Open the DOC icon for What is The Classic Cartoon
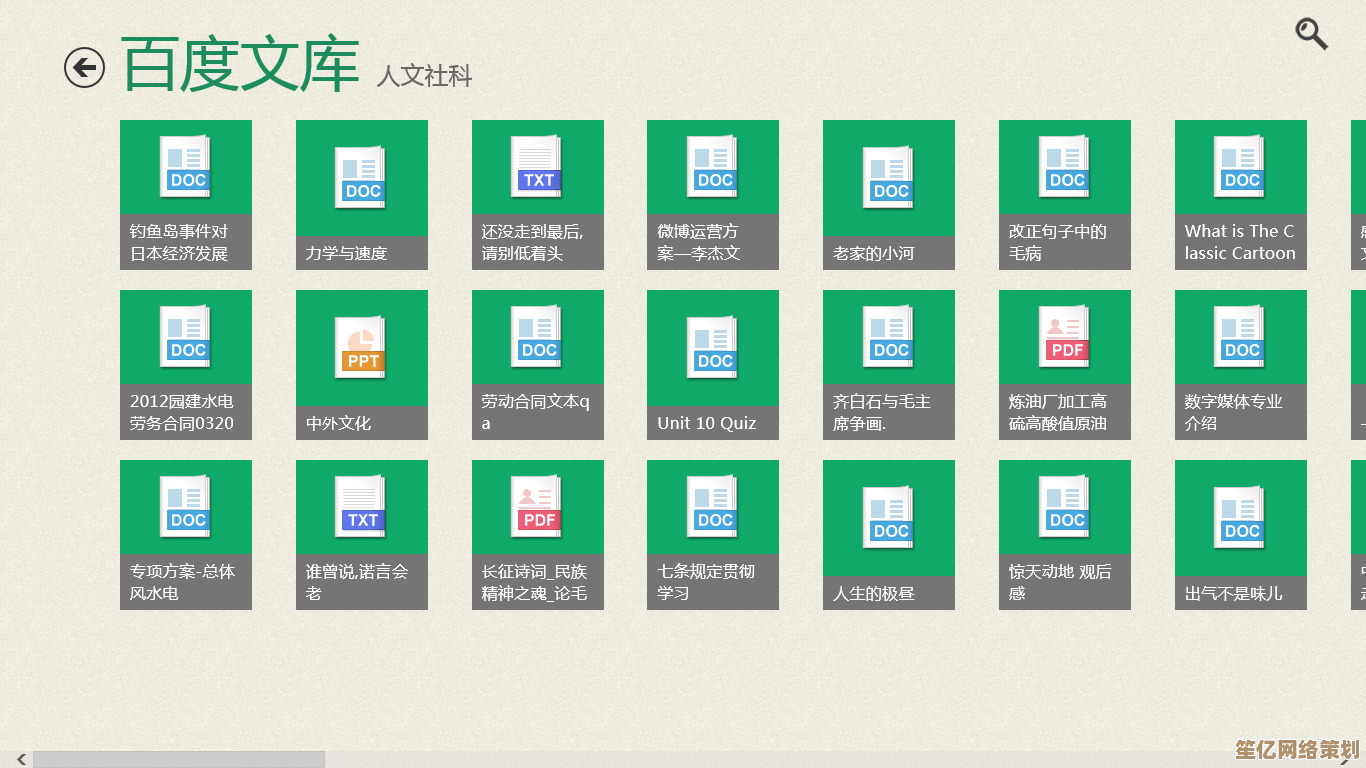This screenshot has width=1366, height=768. [1240, 166]
